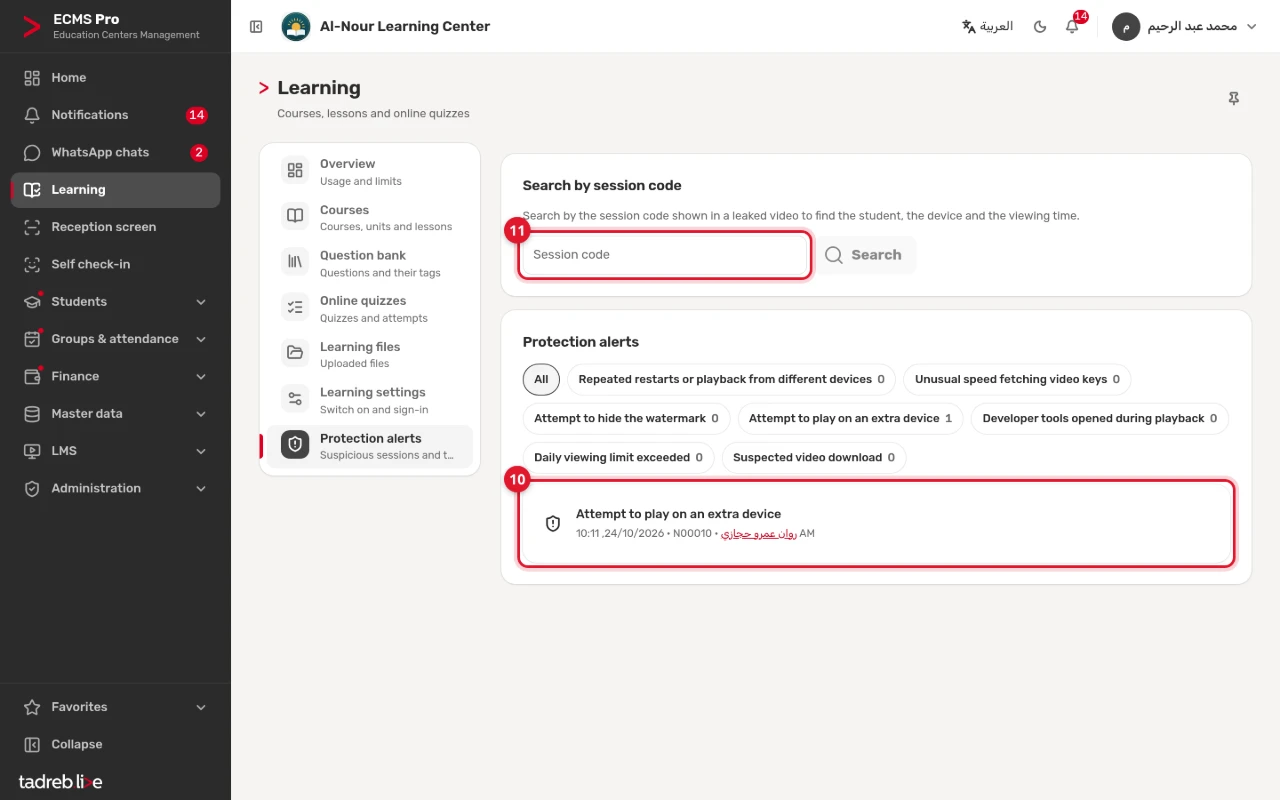
Task: Filter by Unusual speed fetching video keys
Action: pos(1017,380)
